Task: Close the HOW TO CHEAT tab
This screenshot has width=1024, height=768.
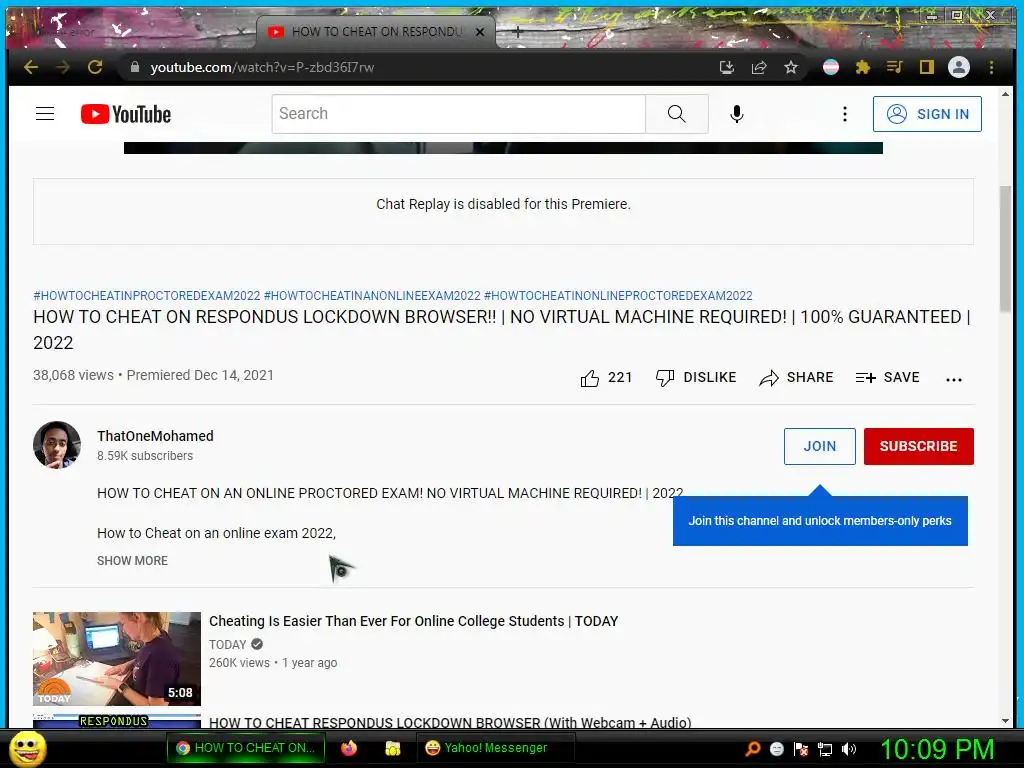Action: pyautogui.click(x=480, y=31)
